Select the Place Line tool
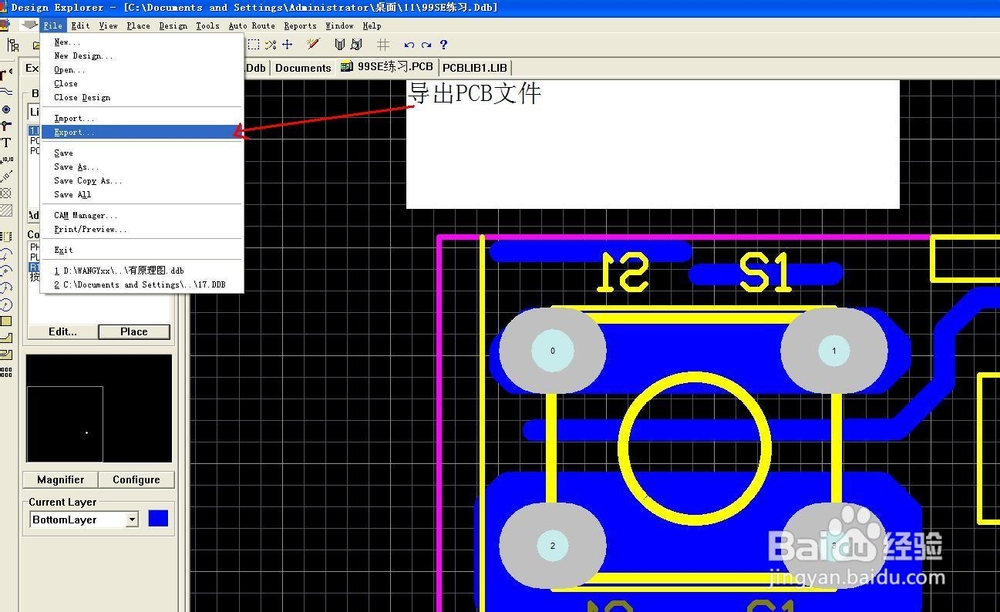Screen dimensions: 1000x612 coord(6,92)
